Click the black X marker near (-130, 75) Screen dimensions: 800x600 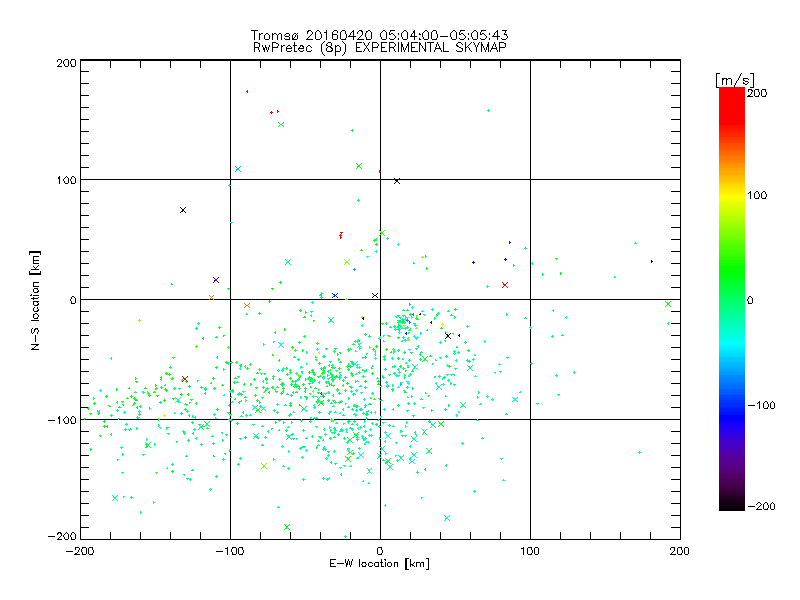click(x=183, y=210)
